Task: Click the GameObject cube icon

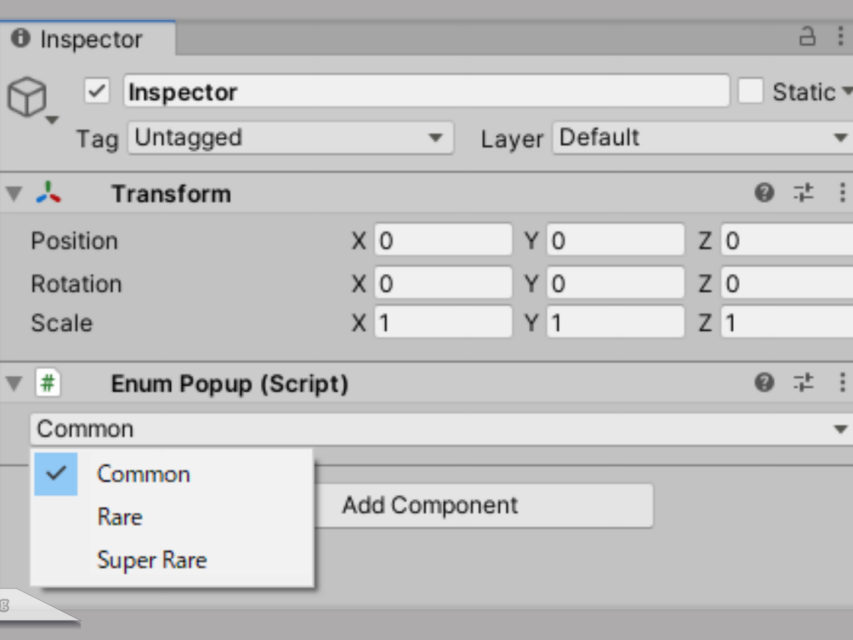Action: 27,96
